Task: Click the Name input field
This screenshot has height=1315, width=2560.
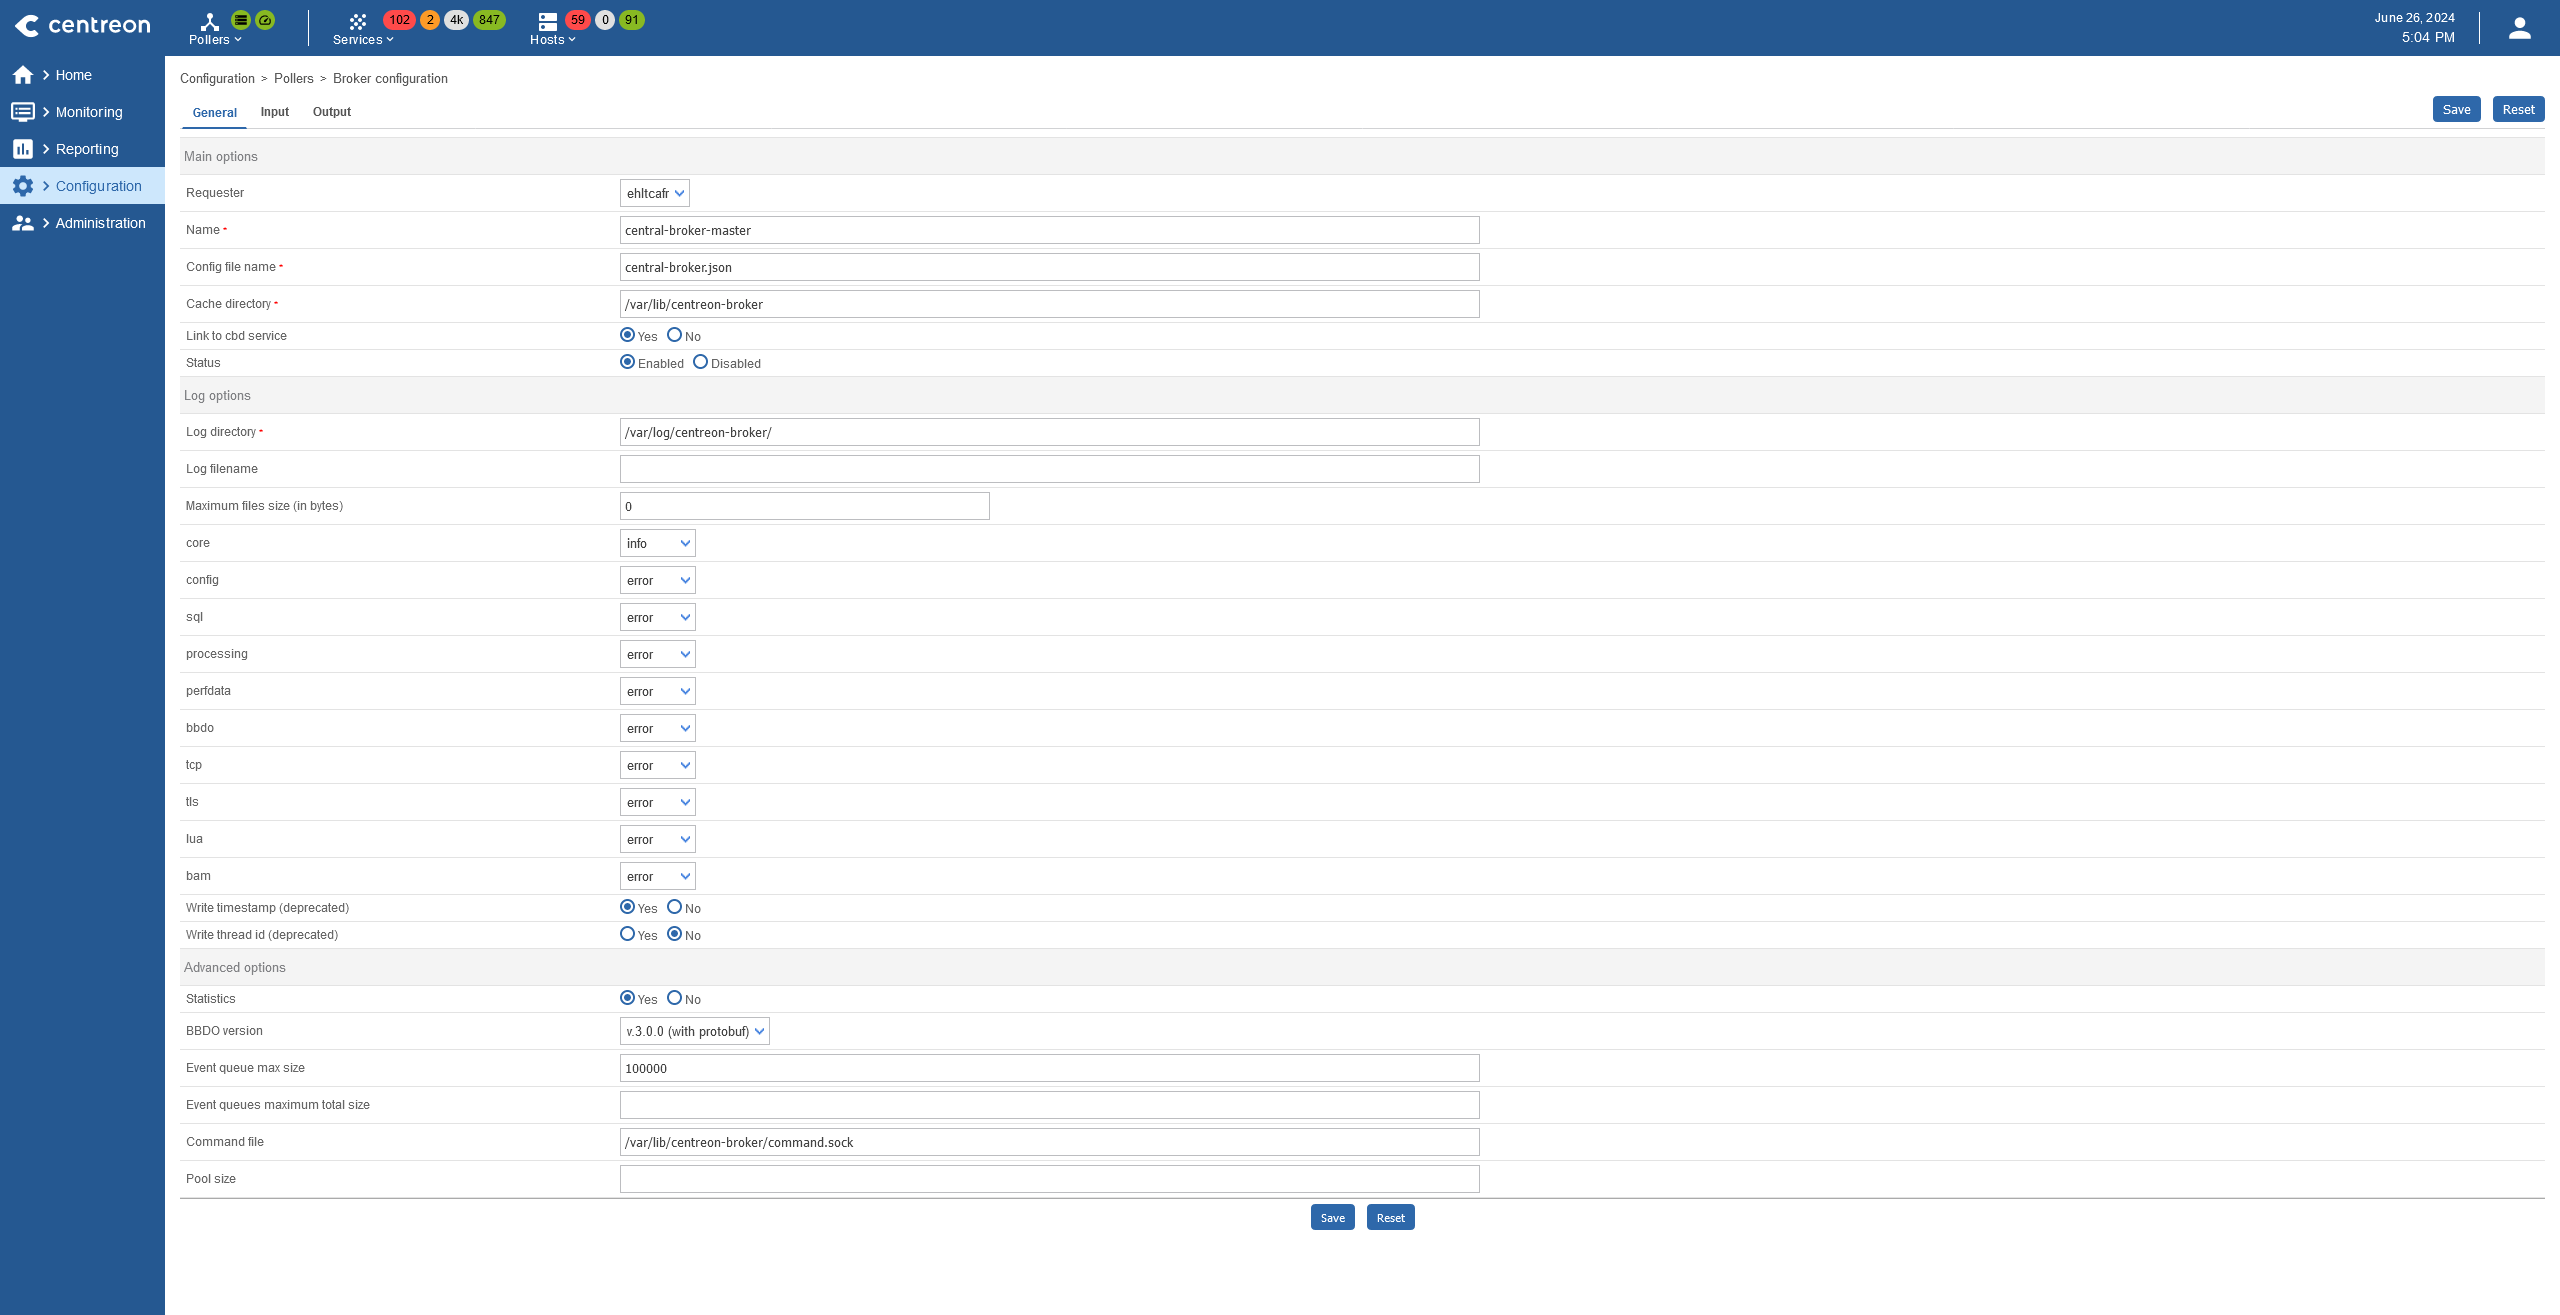Action: coord(1049,230)
